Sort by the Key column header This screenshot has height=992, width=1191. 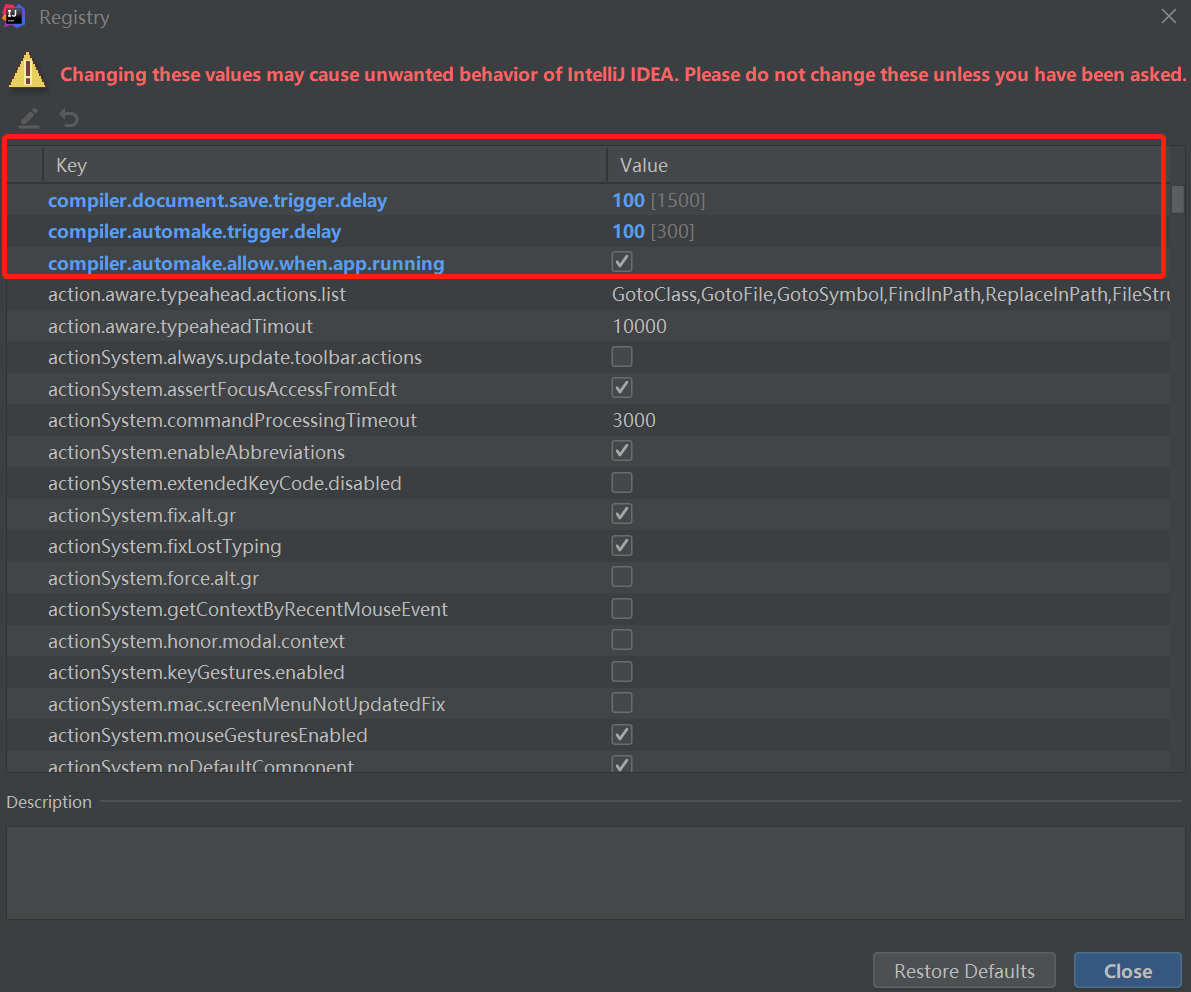pyautogui.click(x=325, y=165)
